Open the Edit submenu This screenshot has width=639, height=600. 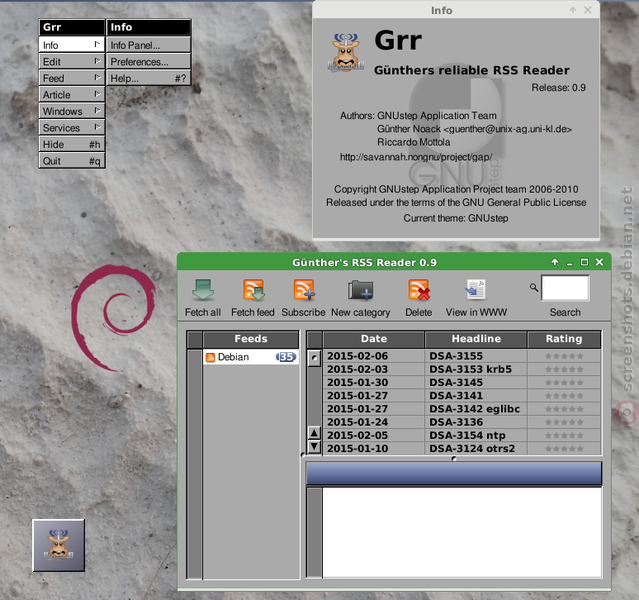[x=72, y=62]
